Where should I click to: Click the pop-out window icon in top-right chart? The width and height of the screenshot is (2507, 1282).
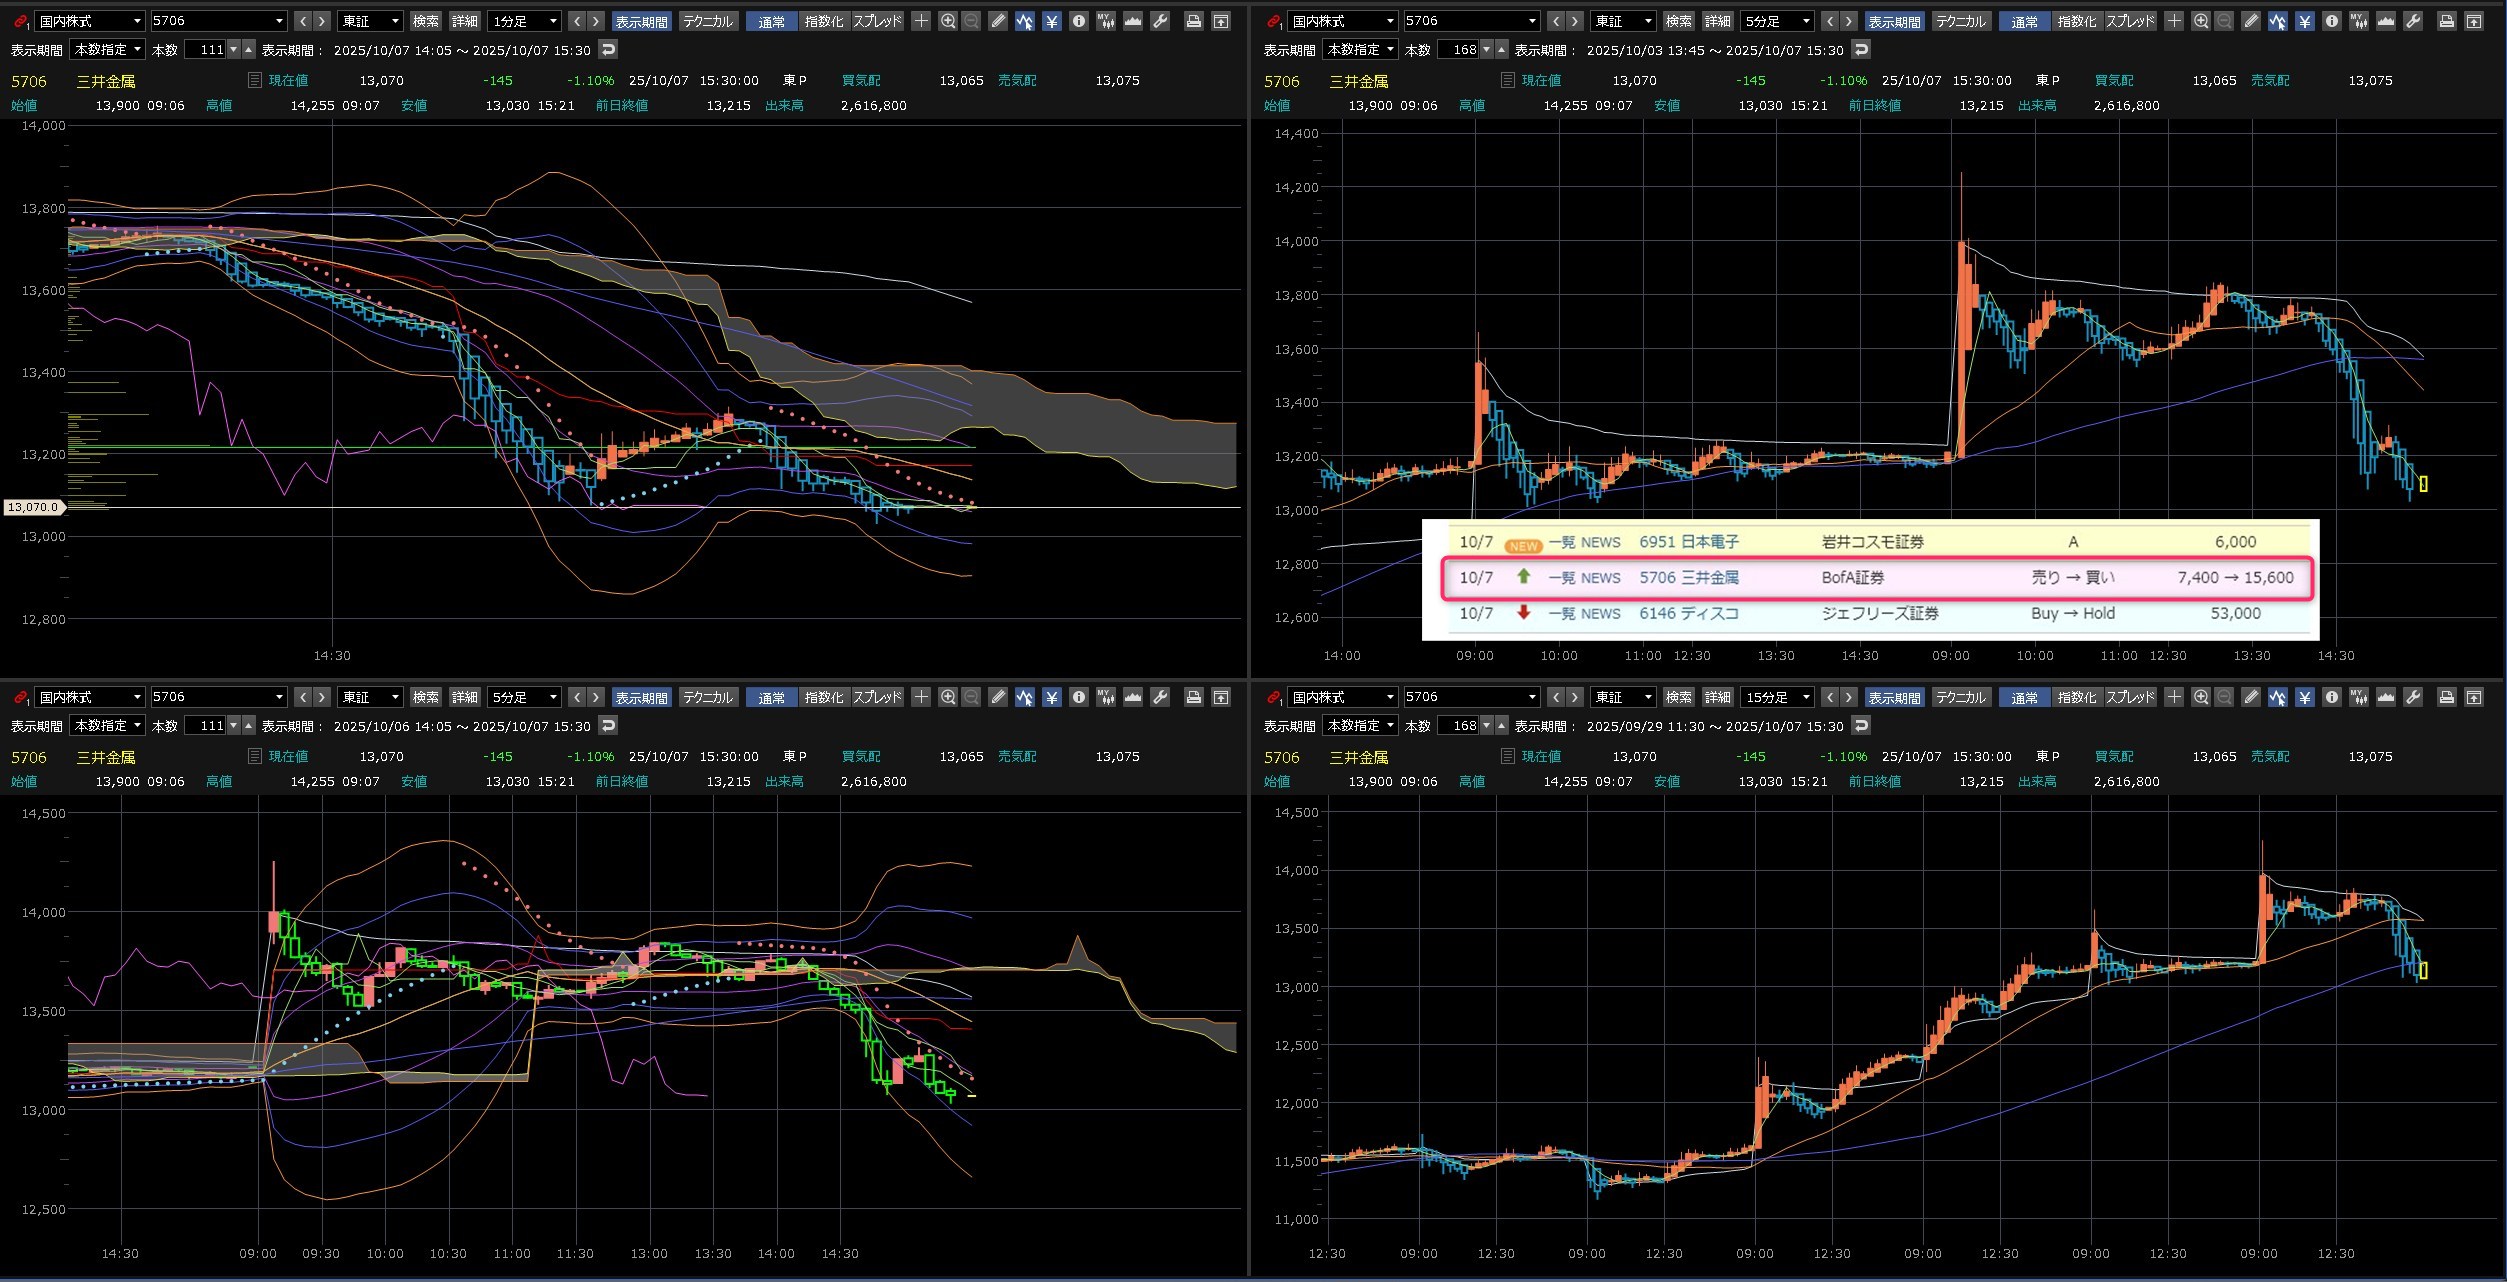click(x=2473, y=21)
